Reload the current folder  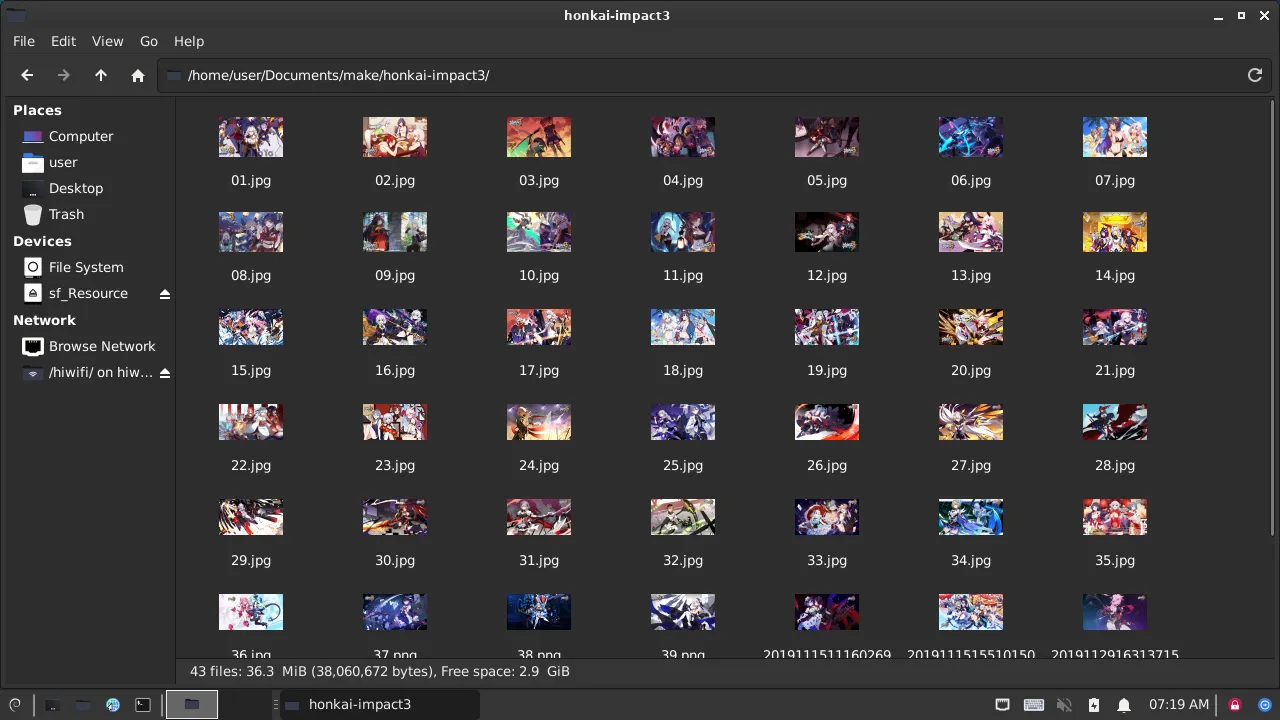(1255, 75)
